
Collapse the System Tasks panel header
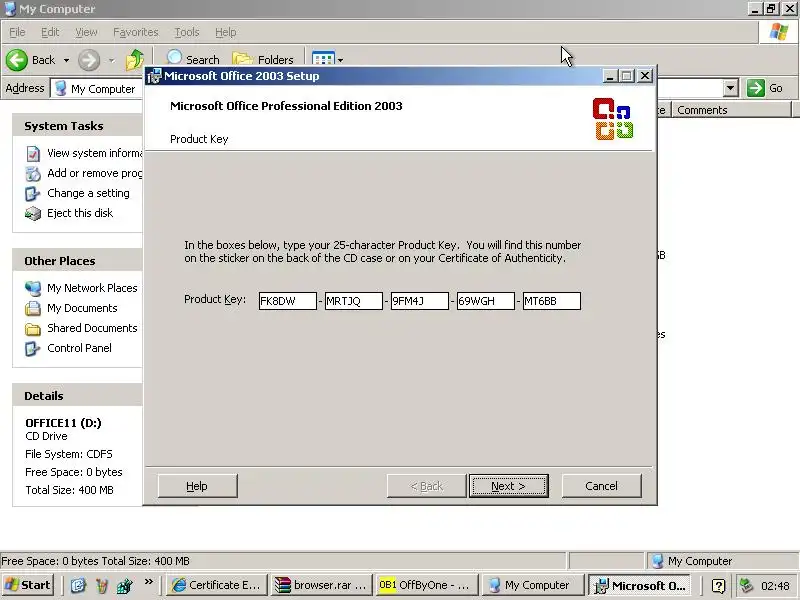click(78, 126)
